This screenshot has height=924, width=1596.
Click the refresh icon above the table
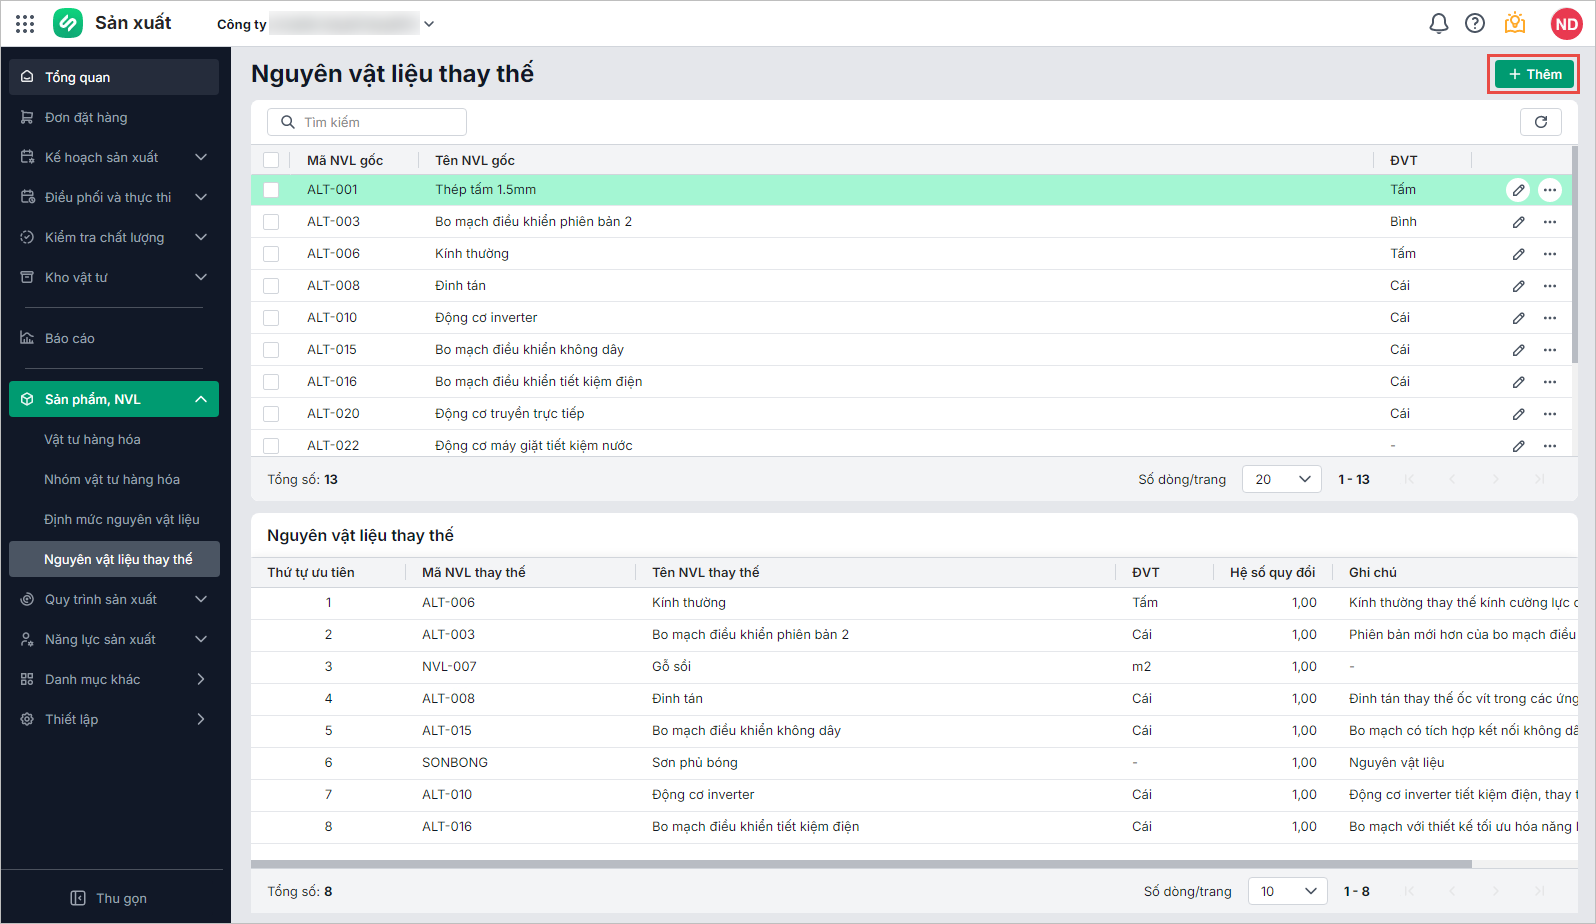pos(1540,122)
